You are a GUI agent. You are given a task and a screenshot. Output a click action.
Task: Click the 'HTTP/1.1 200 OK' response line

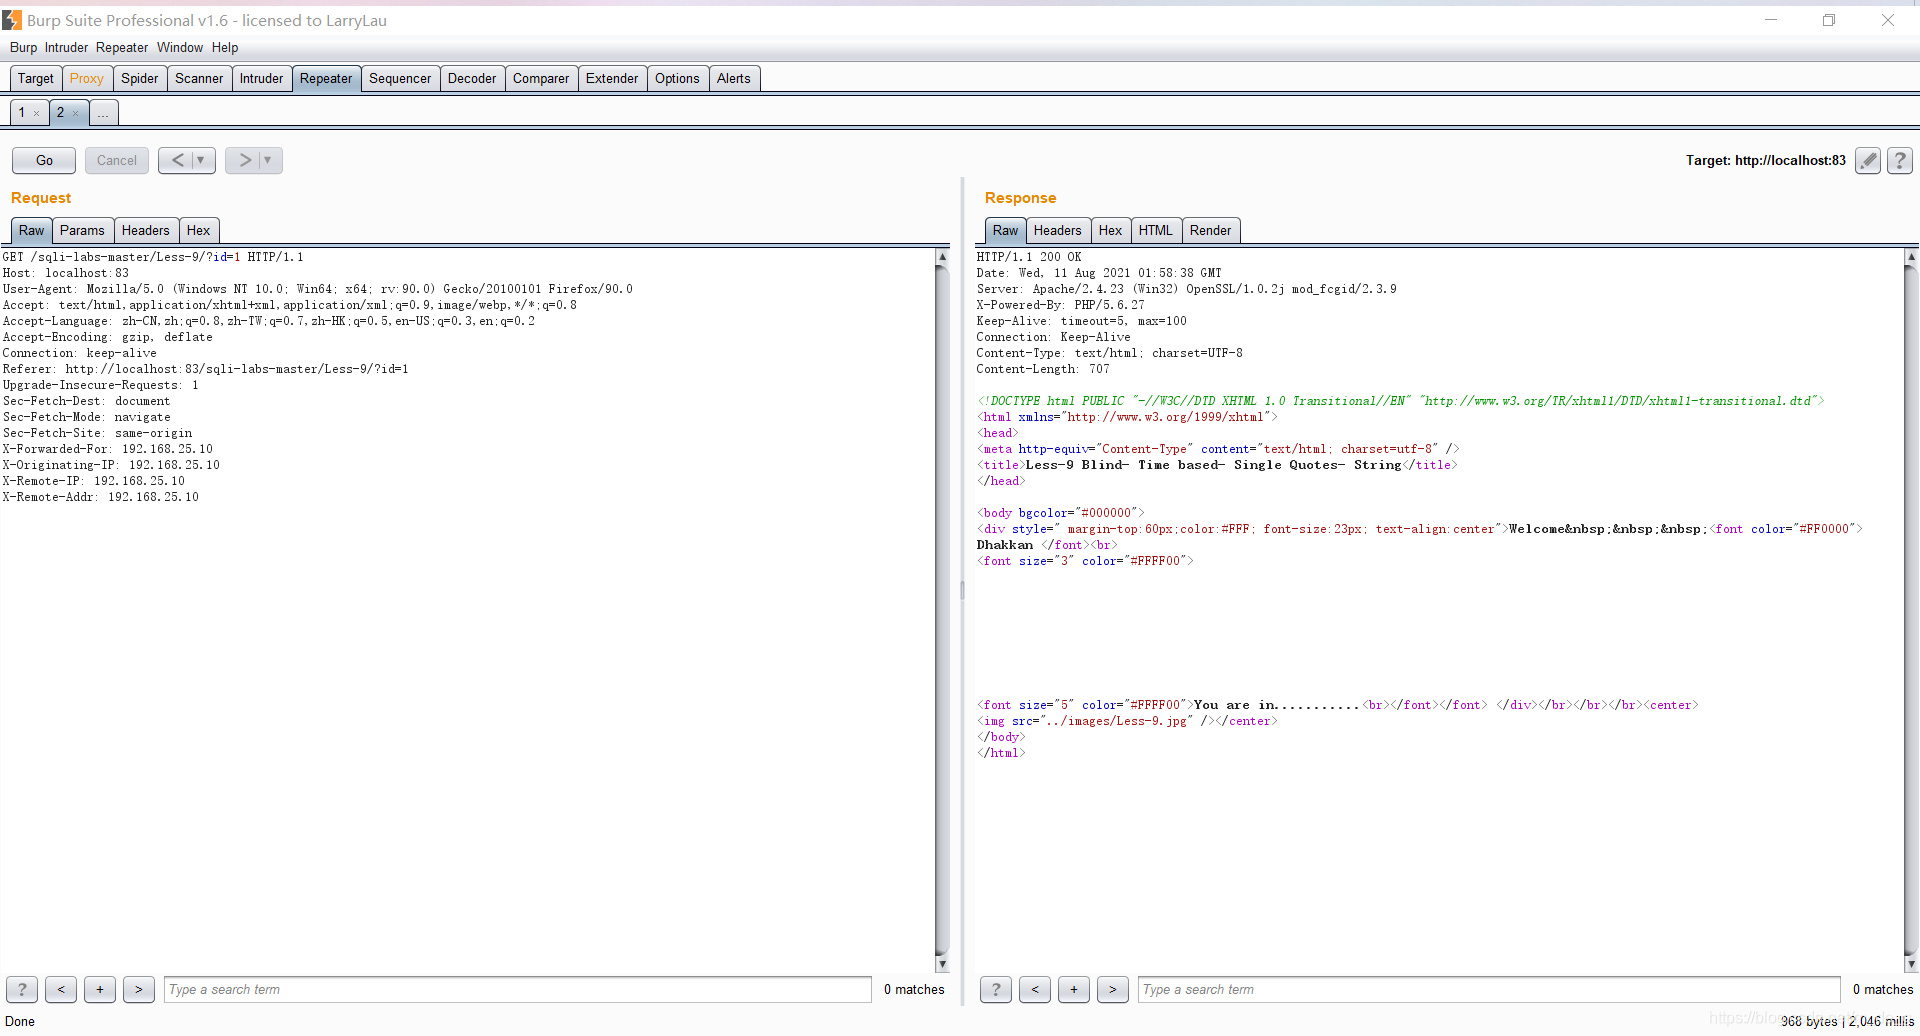coord(1029,257)
